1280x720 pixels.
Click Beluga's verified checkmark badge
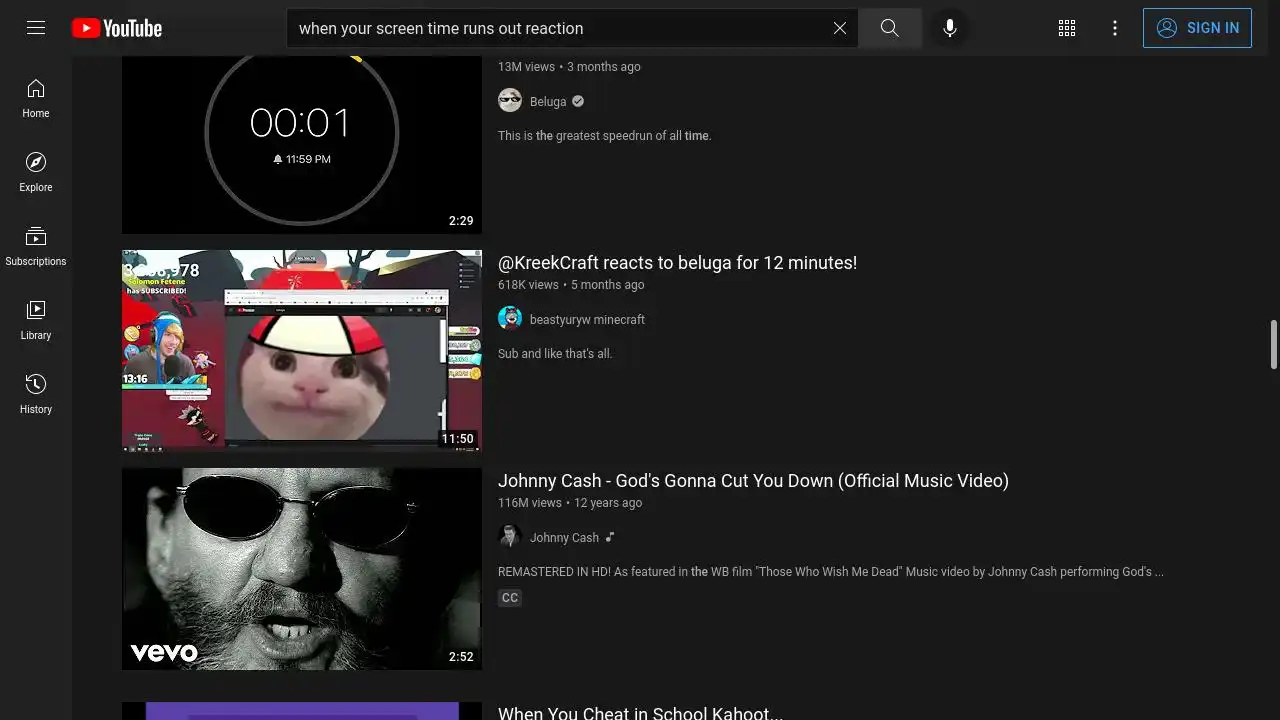[x=578, y=101]
